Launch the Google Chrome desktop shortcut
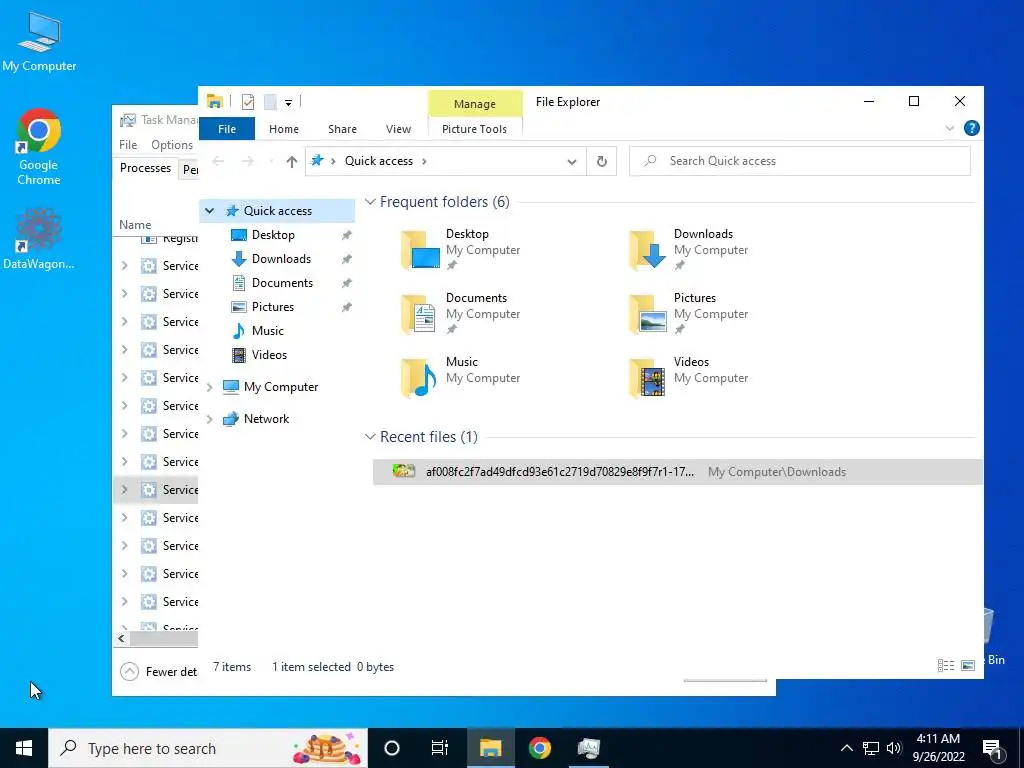This screenshot has height=768, width=1024. pos(39,146)
